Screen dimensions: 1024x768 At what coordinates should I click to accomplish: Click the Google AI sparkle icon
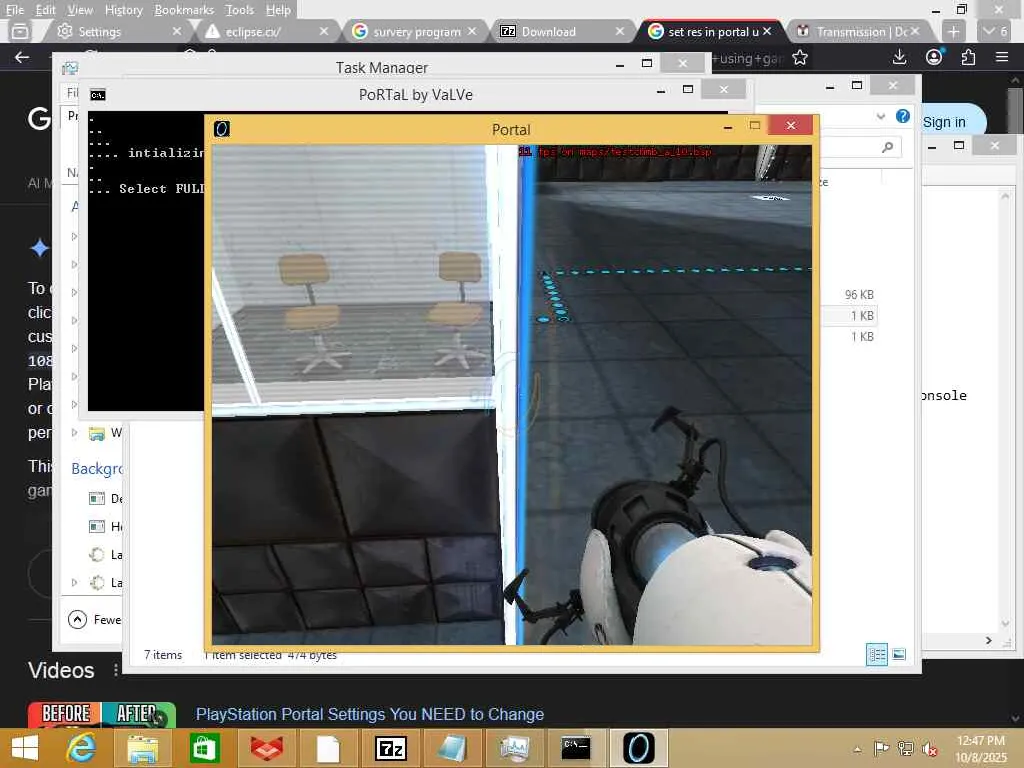[x=39, y=248]
